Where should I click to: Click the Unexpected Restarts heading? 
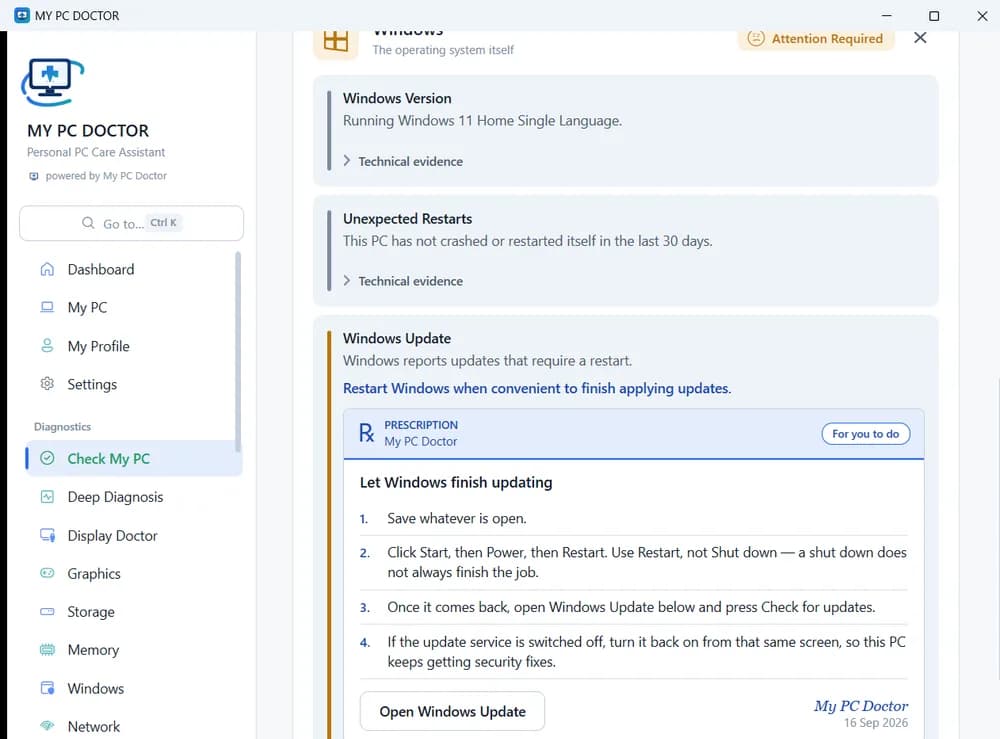tap(408, 219)
